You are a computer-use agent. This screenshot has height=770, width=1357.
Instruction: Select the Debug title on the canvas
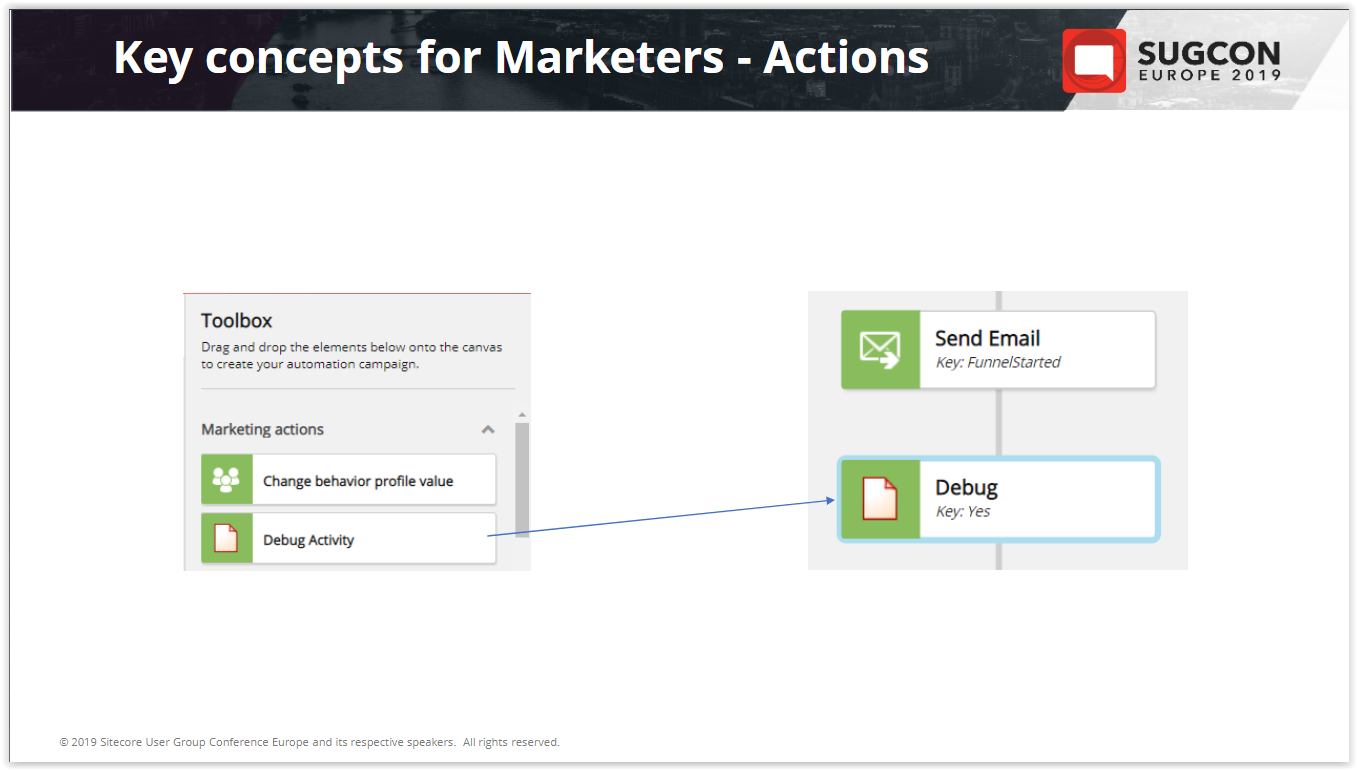pyautogui.click(x=966, y=487)
